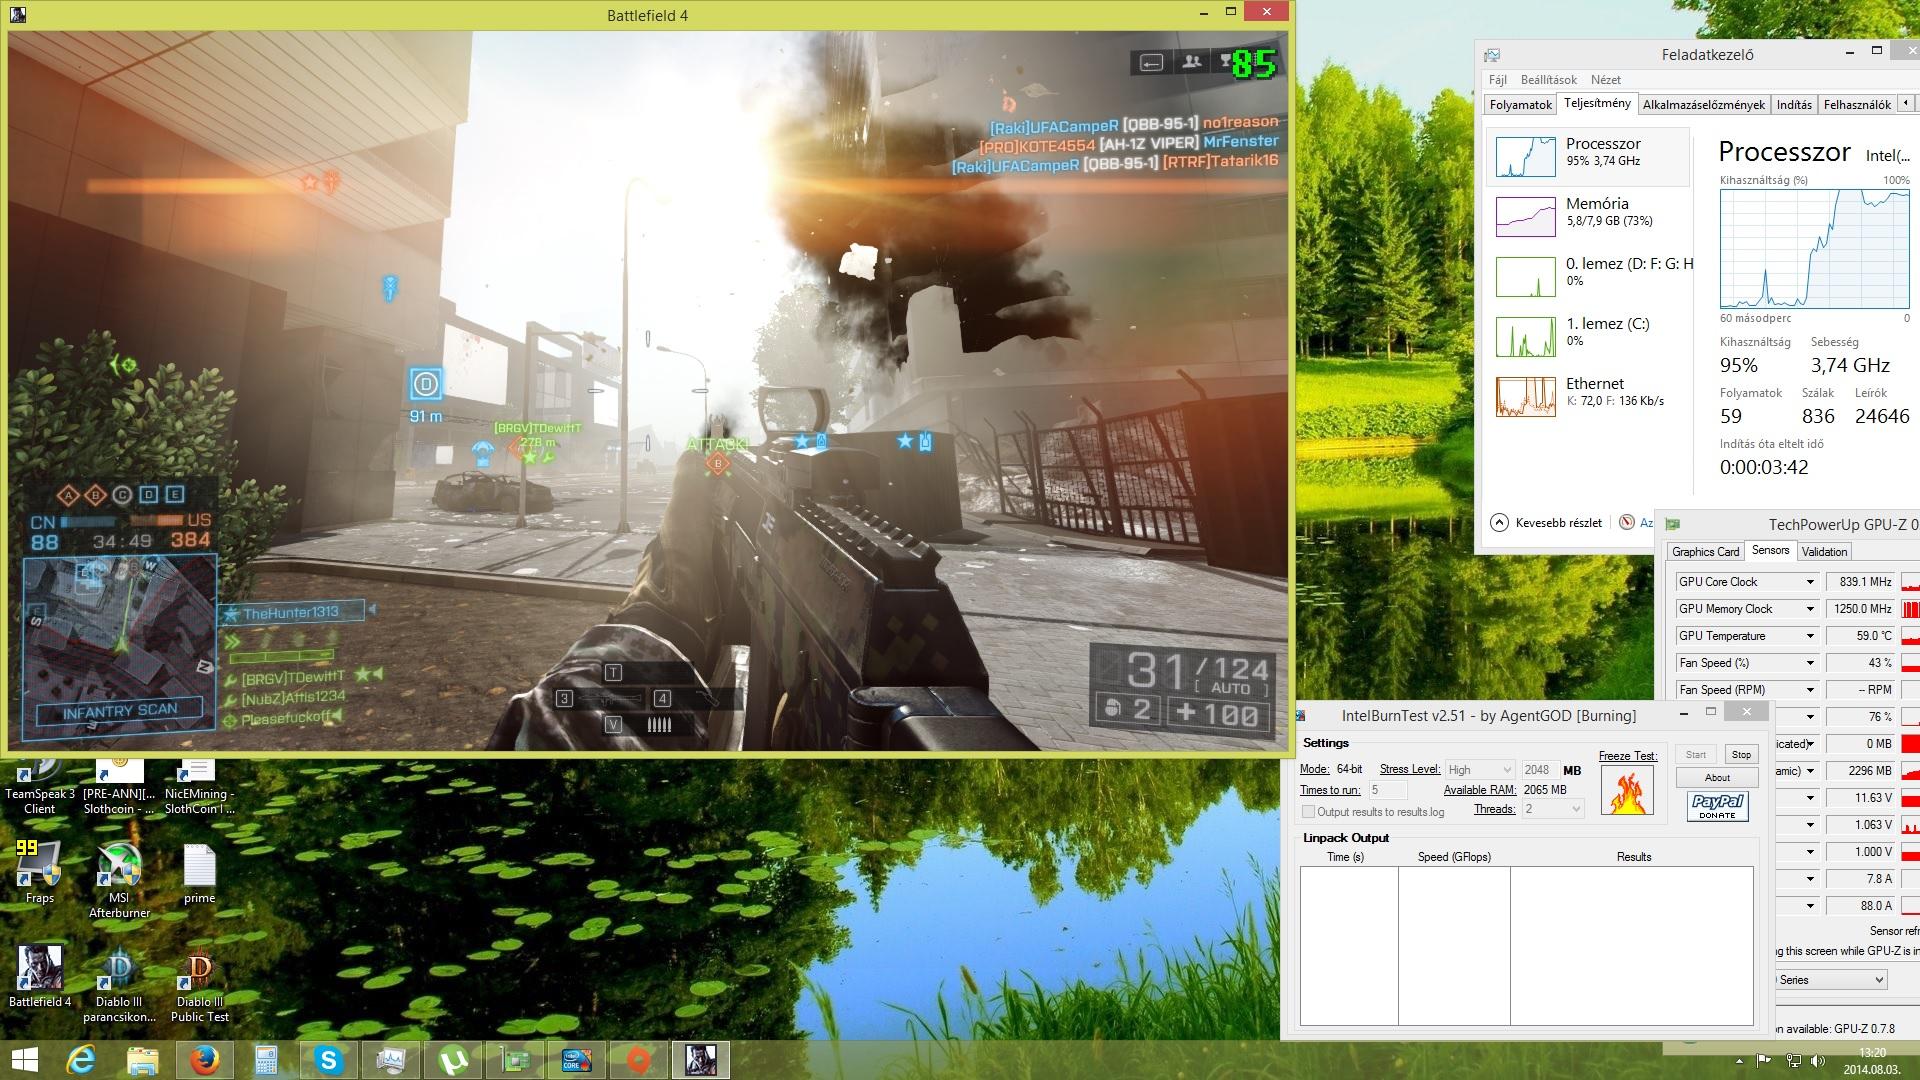Launch MSI Afterburner from the desktop
Image resolution: width=1920 pixels, height=1080 pixels.
pos(119,880)
